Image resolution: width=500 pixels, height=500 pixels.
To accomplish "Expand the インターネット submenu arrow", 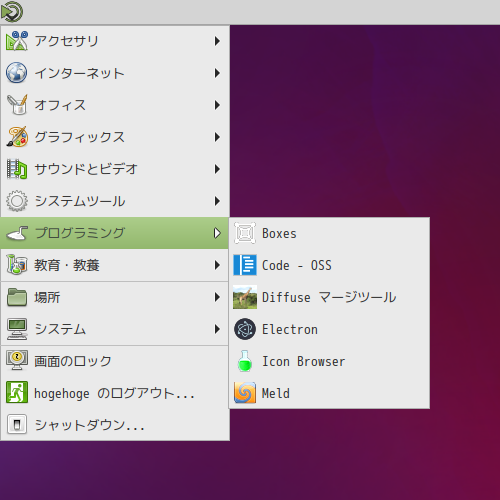I will [217, 73].
